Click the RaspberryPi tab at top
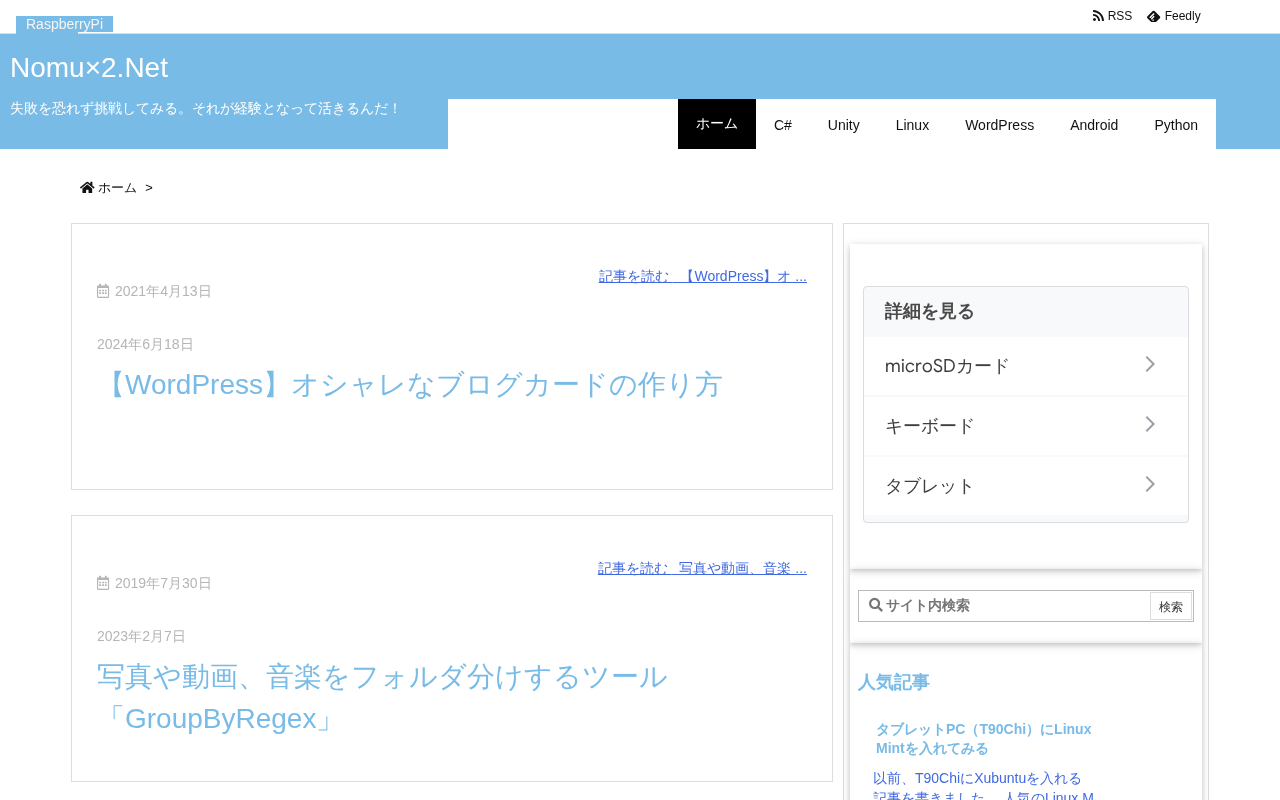Image resolution: width=1280 pixels, height=800 pixels. pos(64,24)
